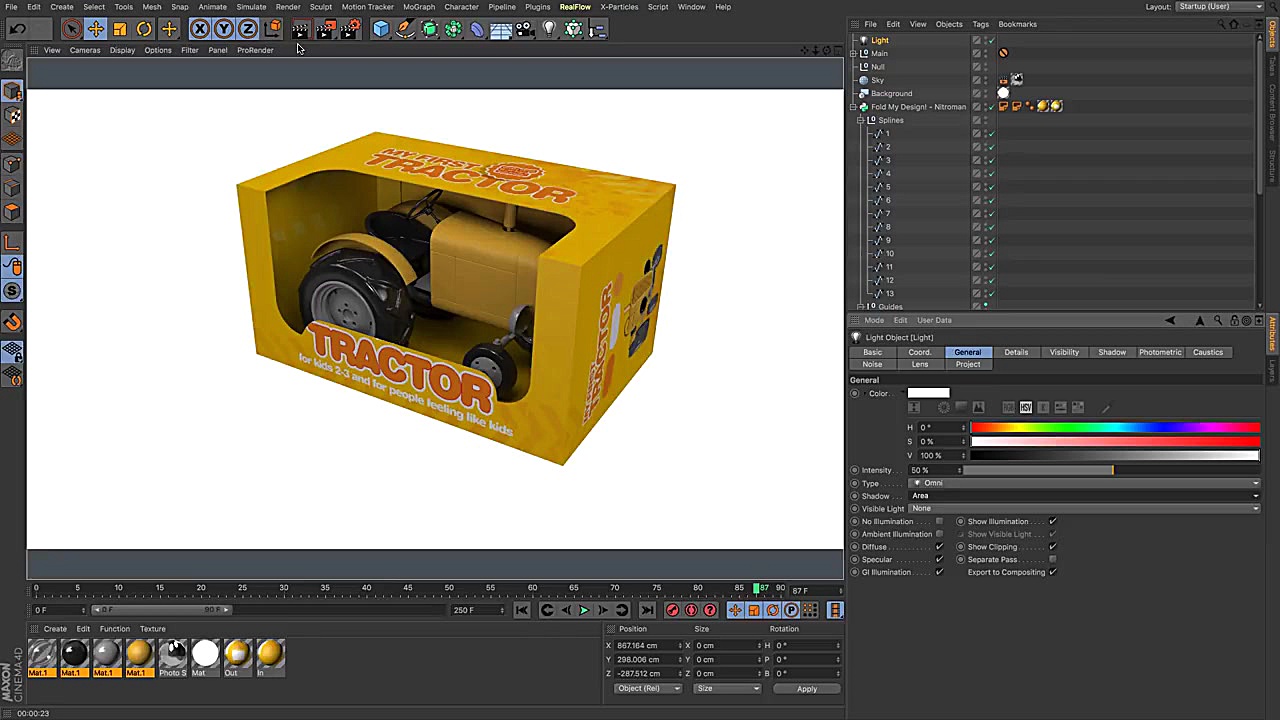Viewport: 1280px width, 720px height.
Task: Click the Light object icon in the toolbar
Action: (548, 28)
